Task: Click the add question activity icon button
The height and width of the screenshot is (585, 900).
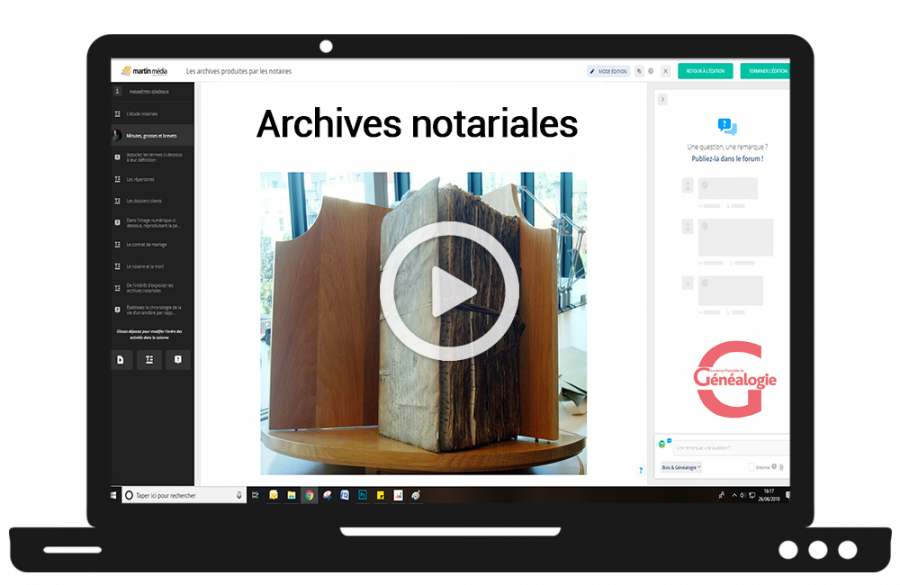Action: click(x=178, y=360)
